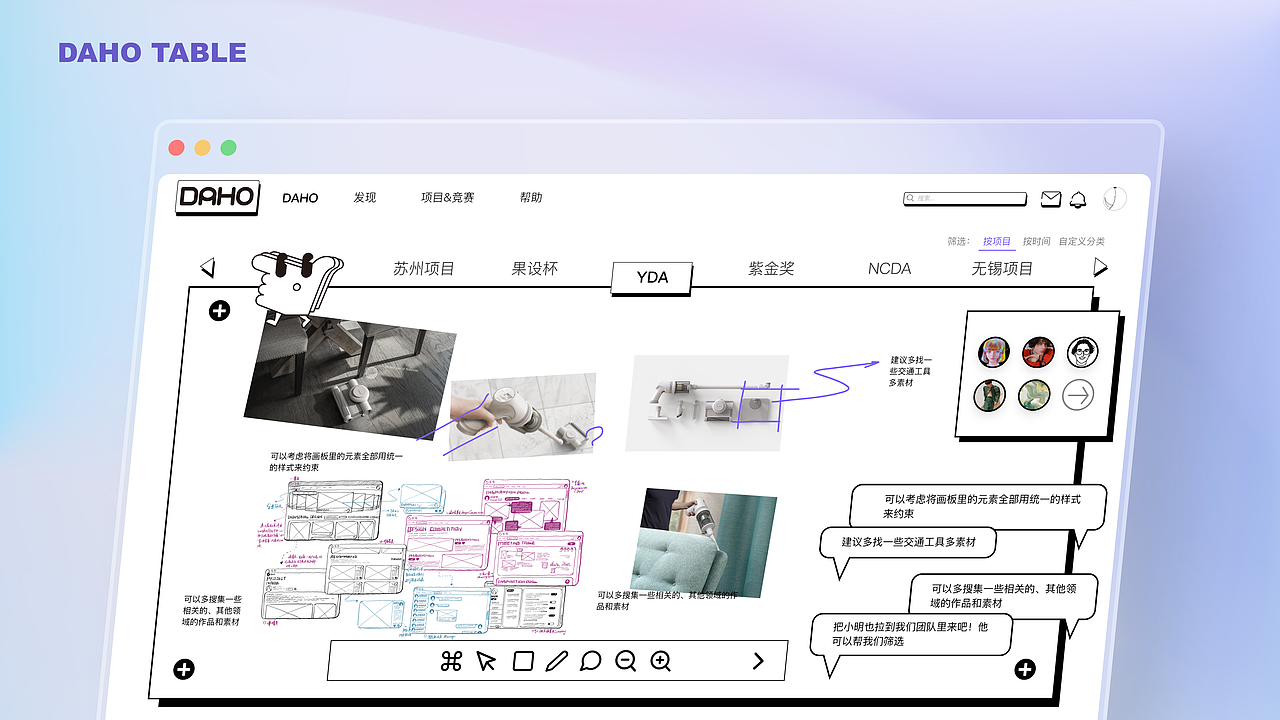Select the line-drawn glasses avatar
Image resolution: width=1280 pixels, height=720 pixels.
[x=1082, y=352]
